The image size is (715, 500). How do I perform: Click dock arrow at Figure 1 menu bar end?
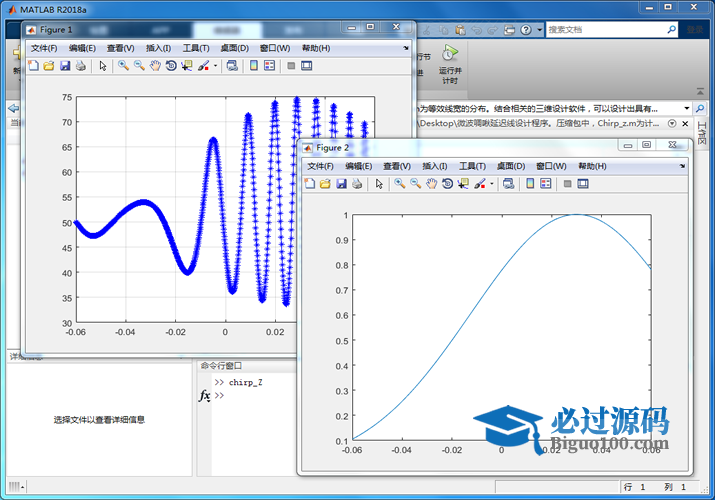click(406, 48)
